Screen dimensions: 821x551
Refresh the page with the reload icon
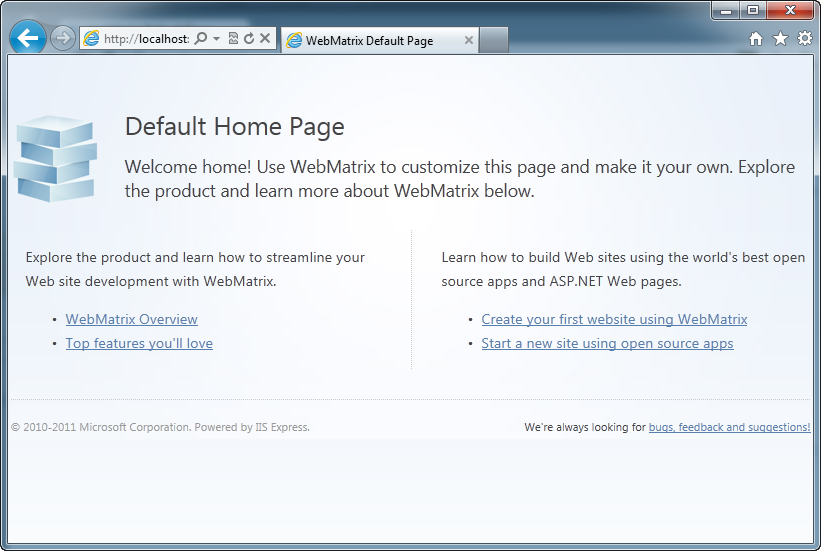(x=249, y=38)
